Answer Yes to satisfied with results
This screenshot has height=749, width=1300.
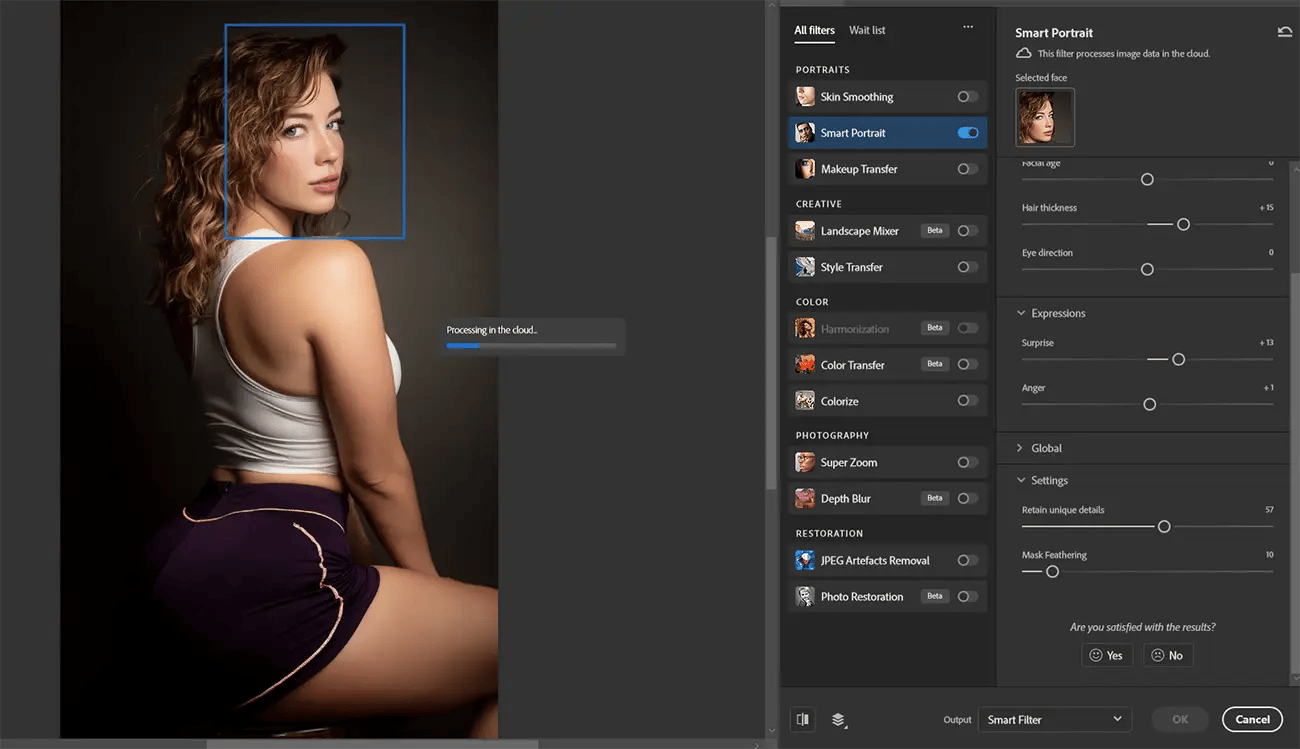(x=1106, y=655)
